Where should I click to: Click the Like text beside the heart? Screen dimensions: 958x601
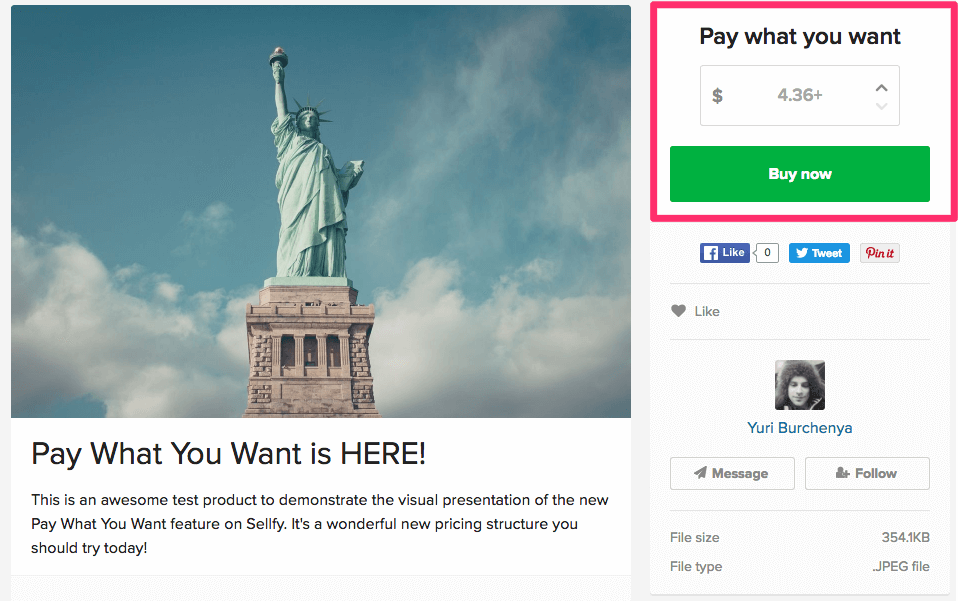[x=707, y=311]
